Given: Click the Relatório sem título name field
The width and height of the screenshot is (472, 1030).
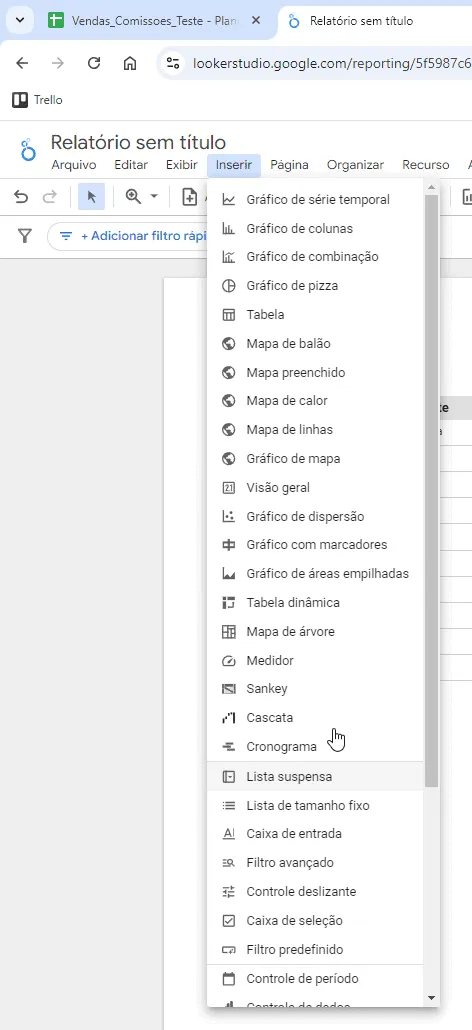Looking at the screenshot, I should click(138, 142).
